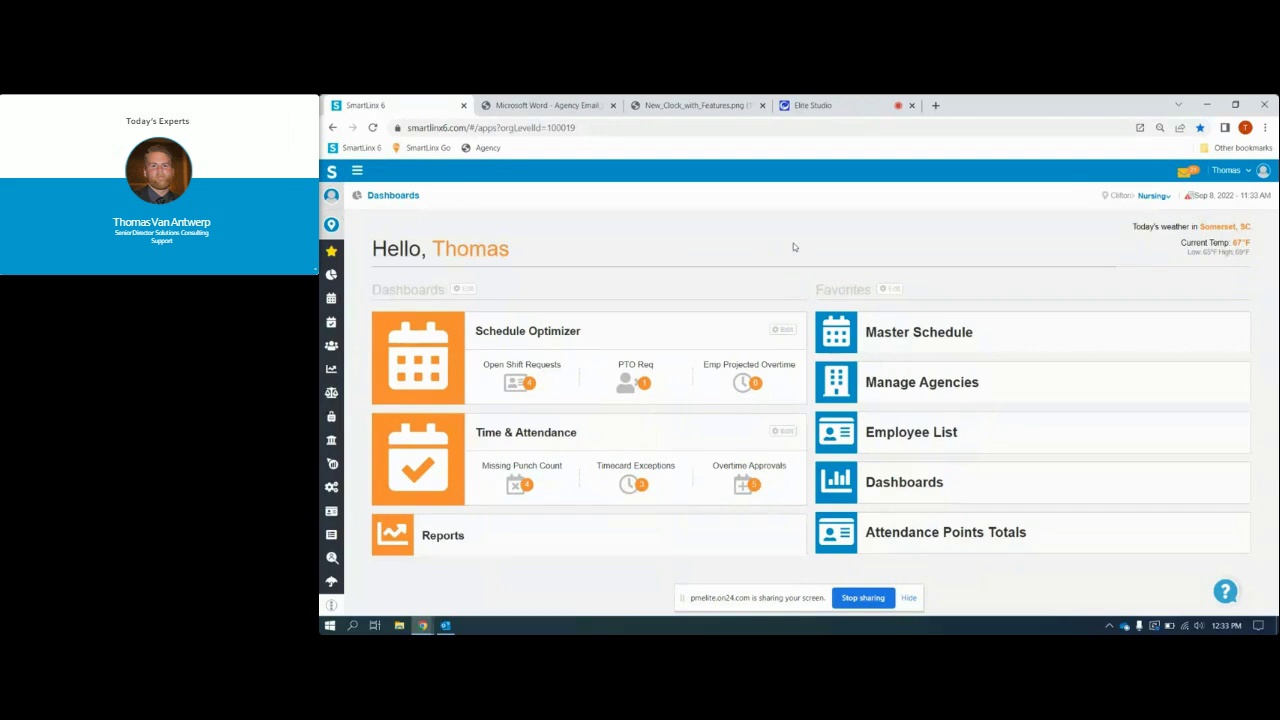
Task: Click the share icon in the address bar
Action: (x=1180, y=128)
